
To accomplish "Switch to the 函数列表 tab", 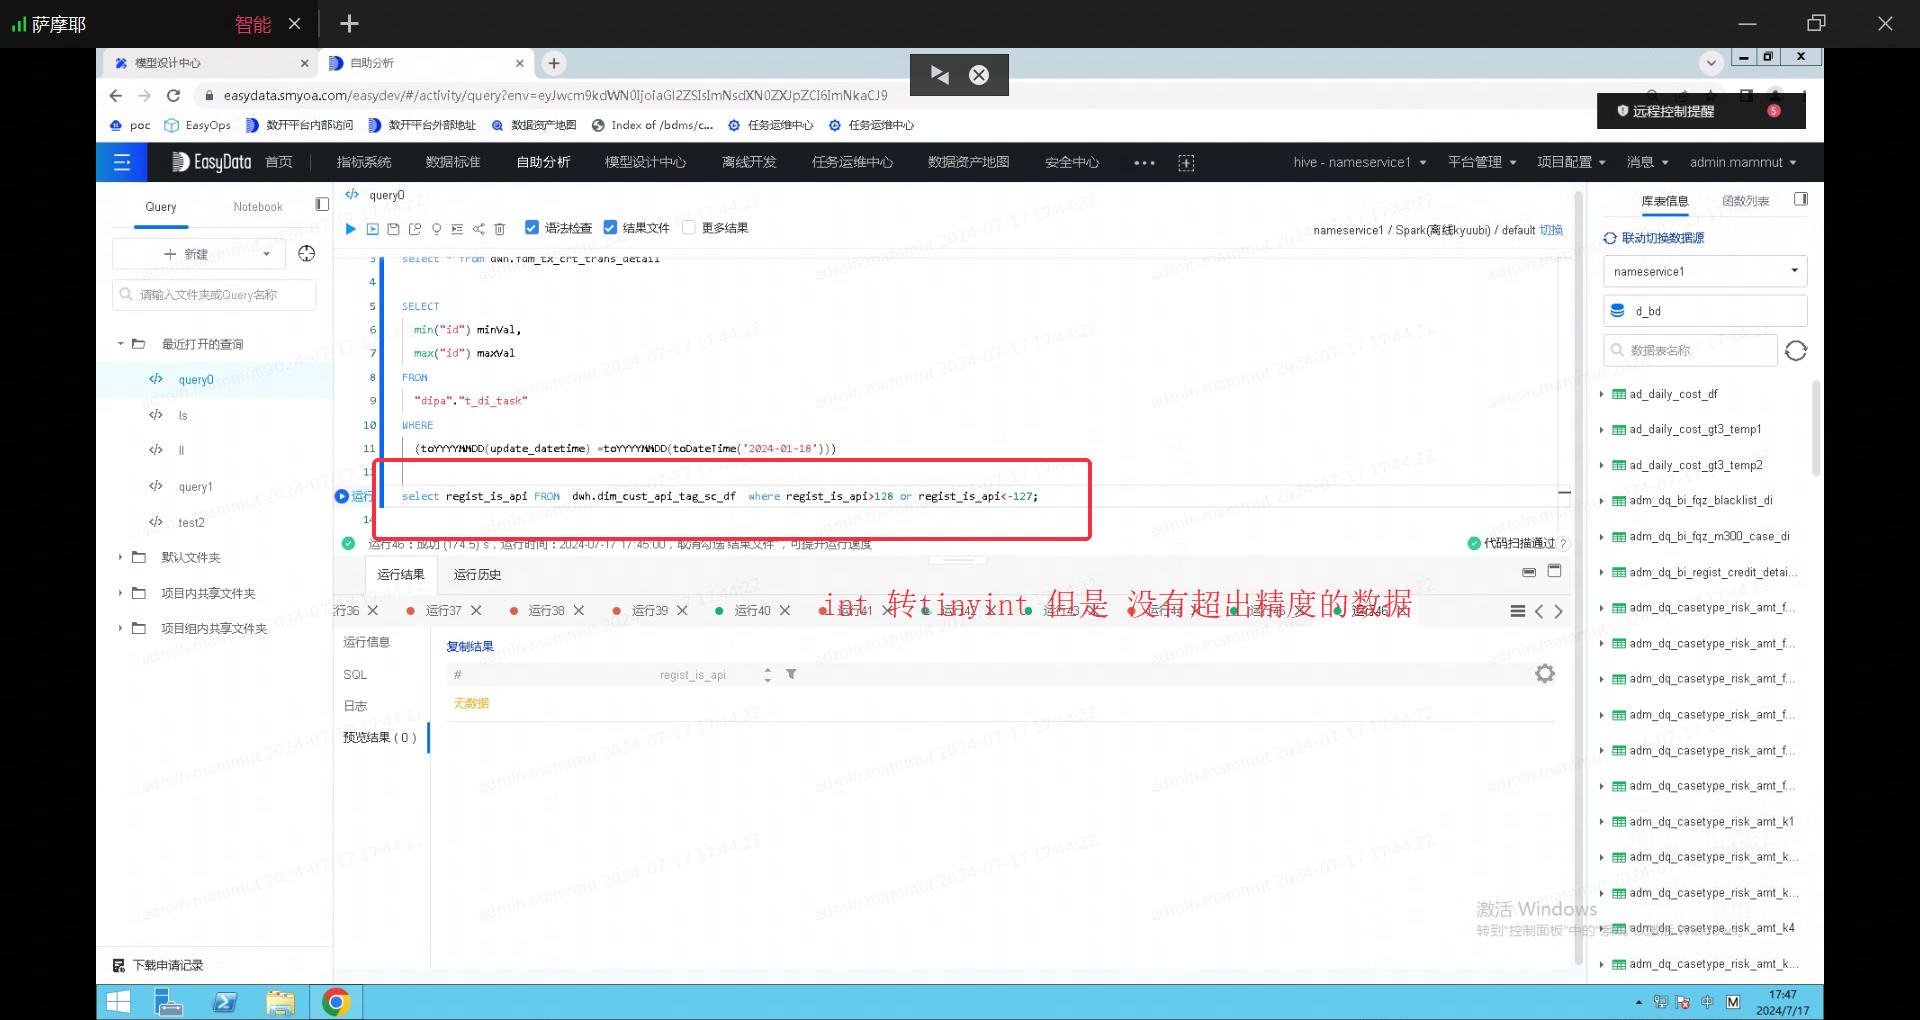I will [1745, 200].
